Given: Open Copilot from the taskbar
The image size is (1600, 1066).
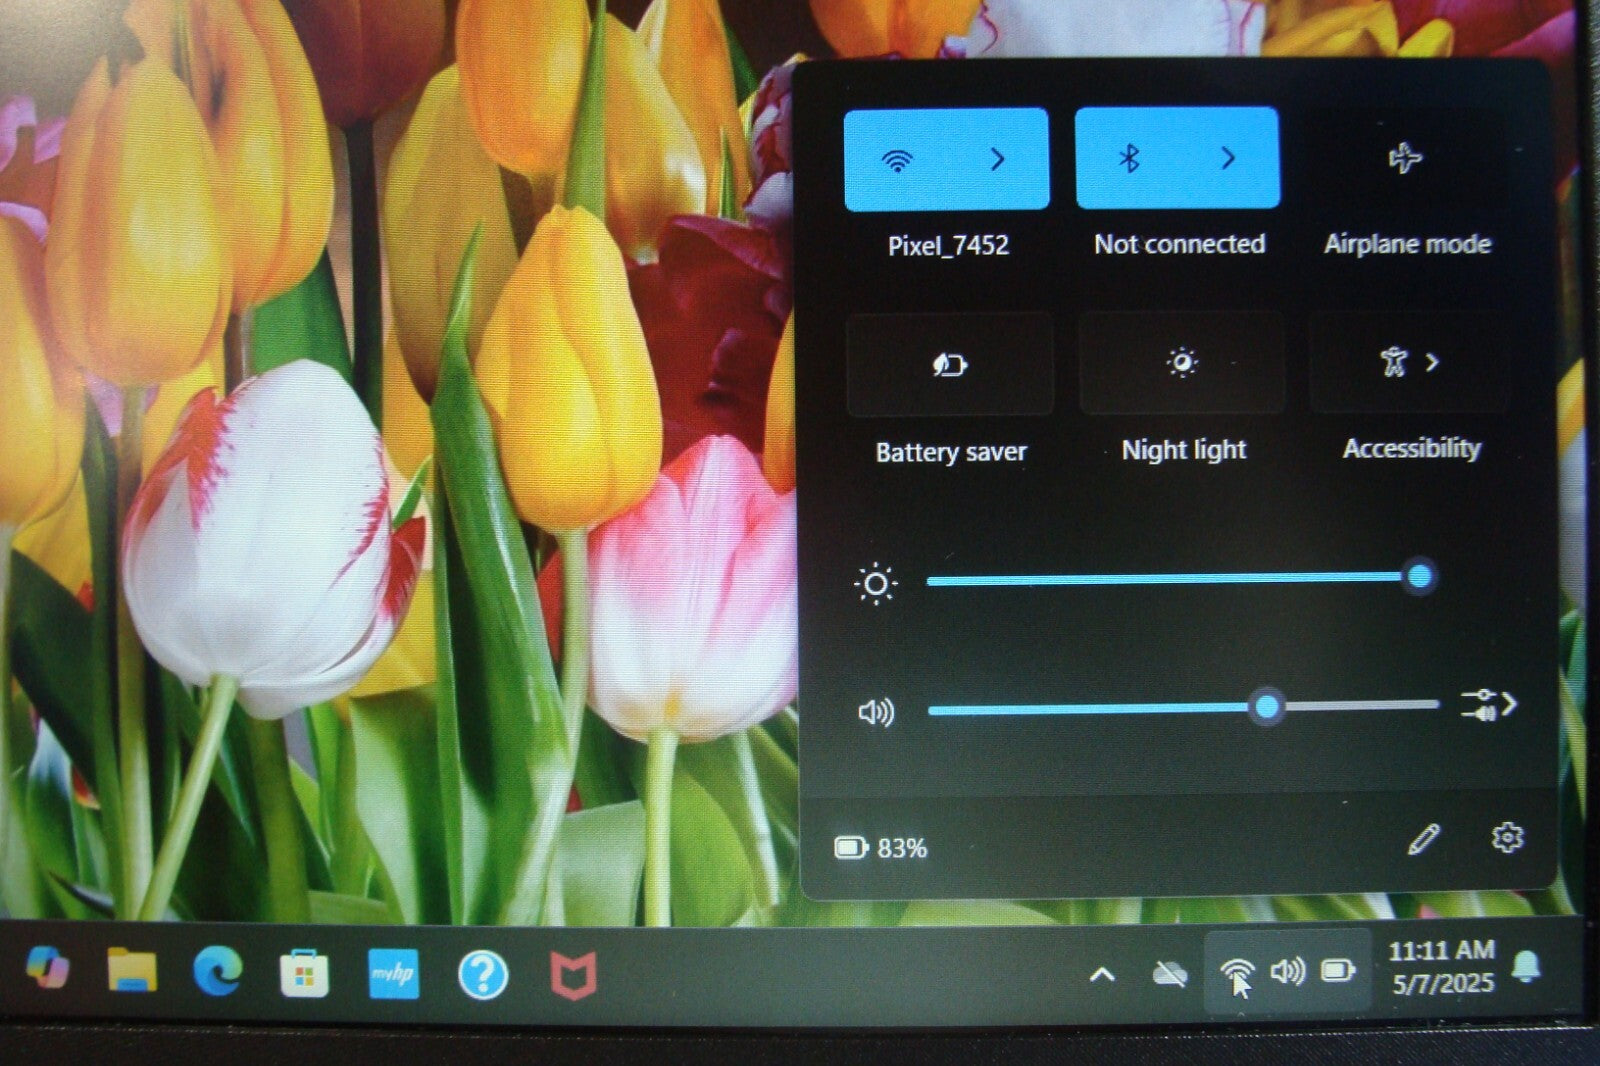Looking at the screenshot, I should (x=47, y=969).
